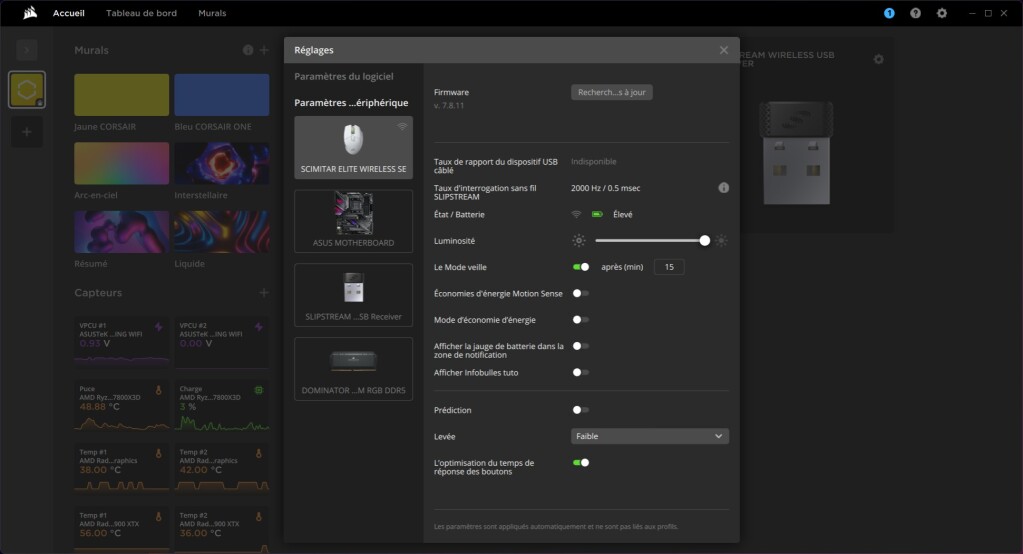Select SCIMITAR ELITE WIRELESS SE device

(x=354, y=147)
